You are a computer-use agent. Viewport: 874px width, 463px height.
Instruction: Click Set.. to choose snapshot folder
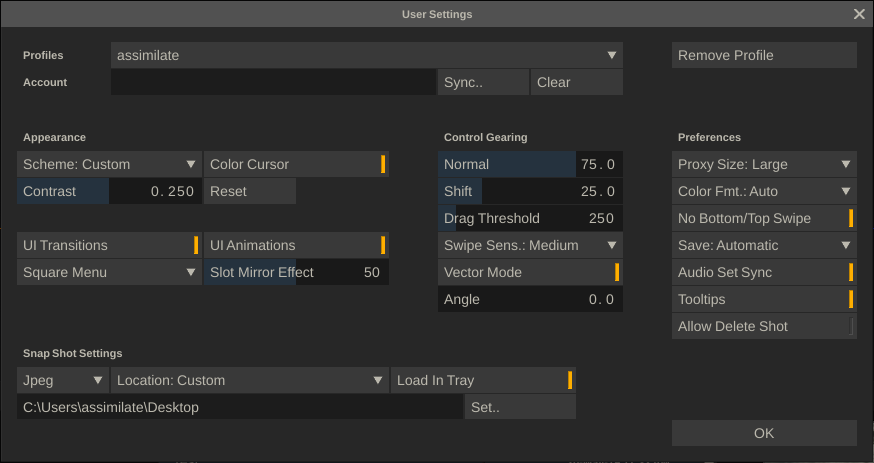[520, 407]
